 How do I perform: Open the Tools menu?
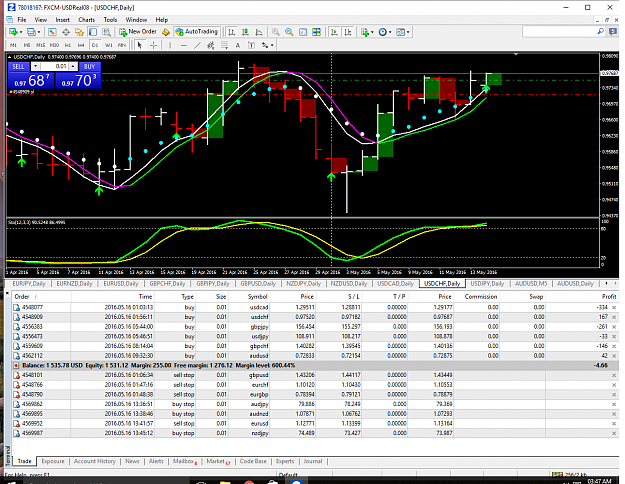coord(110,20)
